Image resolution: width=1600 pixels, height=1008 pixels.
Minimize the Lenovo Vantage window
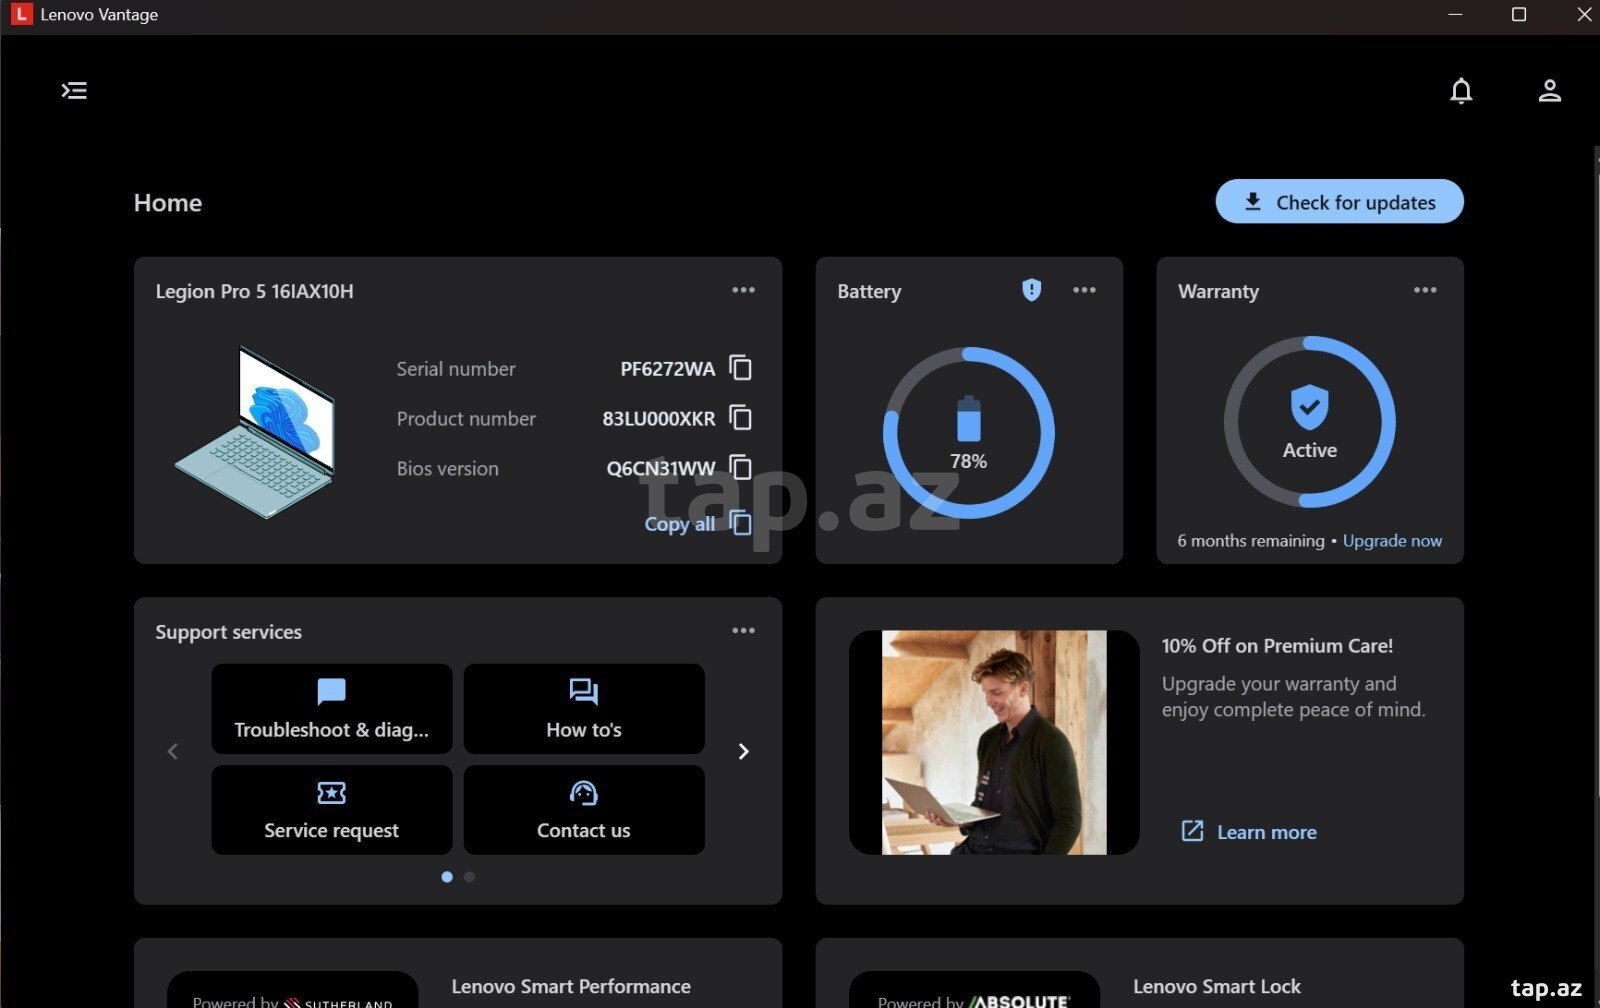click(1455, 15)
